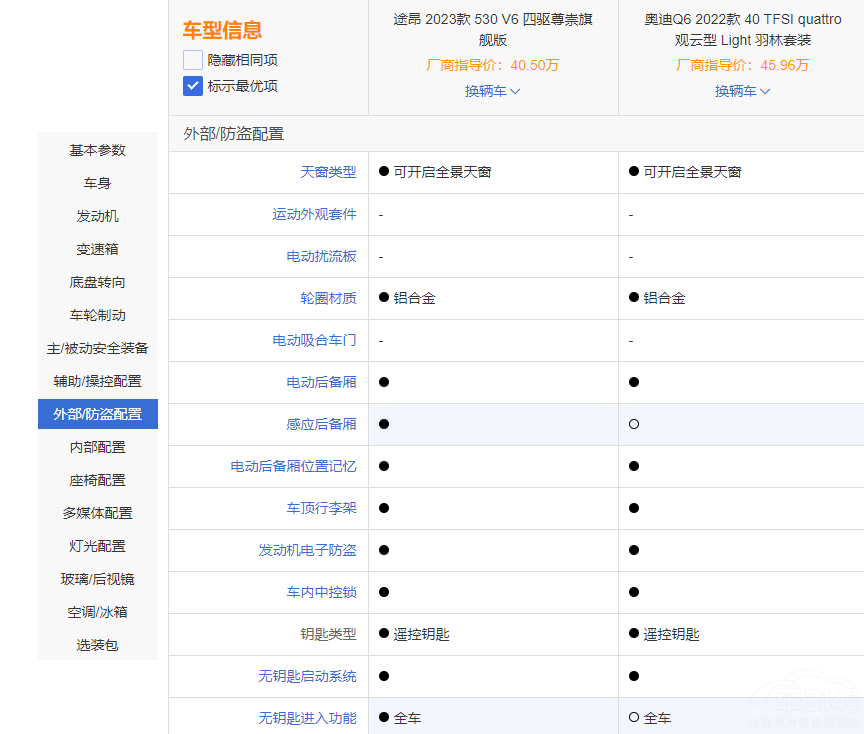Image resolution: width=864 pixels, height=734 pixels.
Task: Select 基本参数 in the sidebar
Action: [x=98, y=150]
